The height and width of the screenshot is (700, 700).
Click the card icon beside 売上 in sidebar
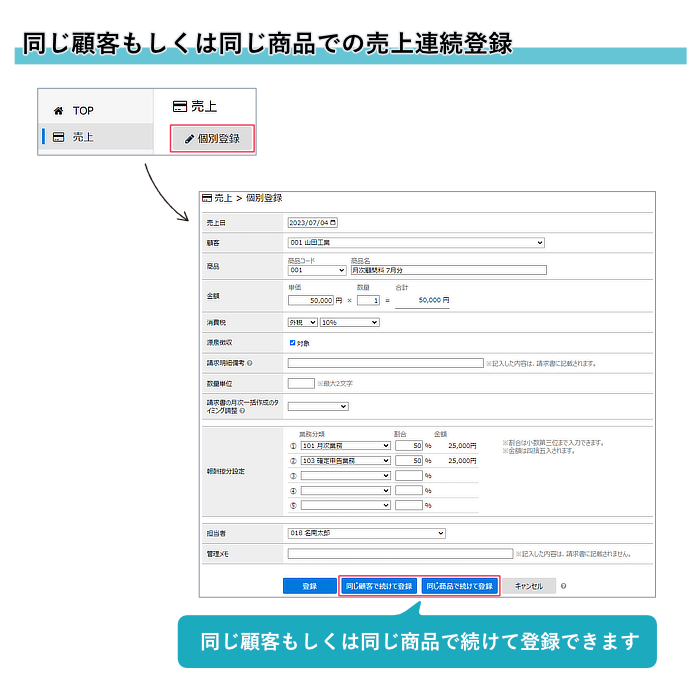pos(59,137)
